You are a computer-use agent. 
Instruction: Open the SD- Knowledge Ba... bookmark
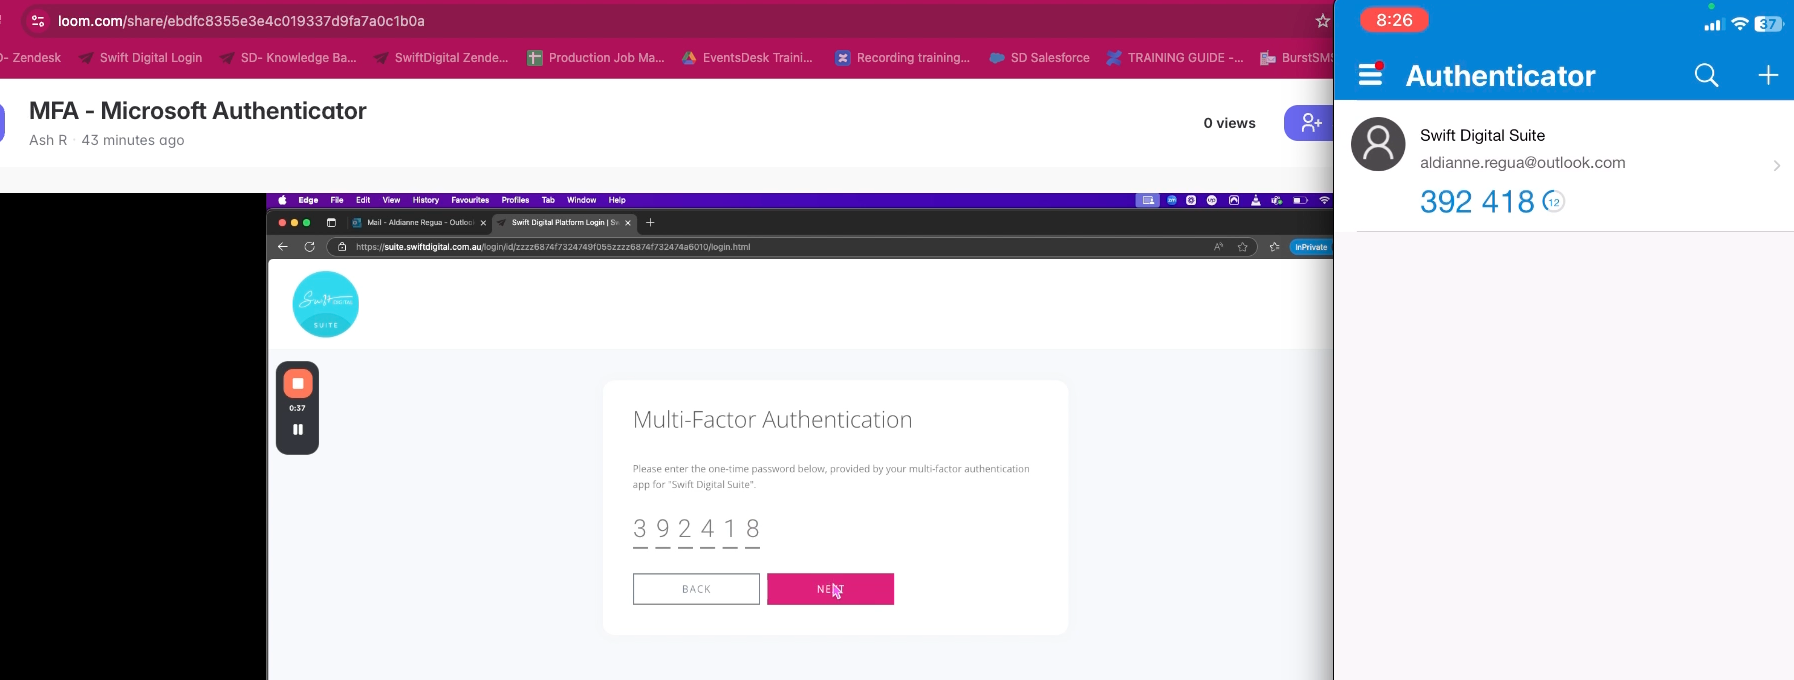tap(288, 58)
